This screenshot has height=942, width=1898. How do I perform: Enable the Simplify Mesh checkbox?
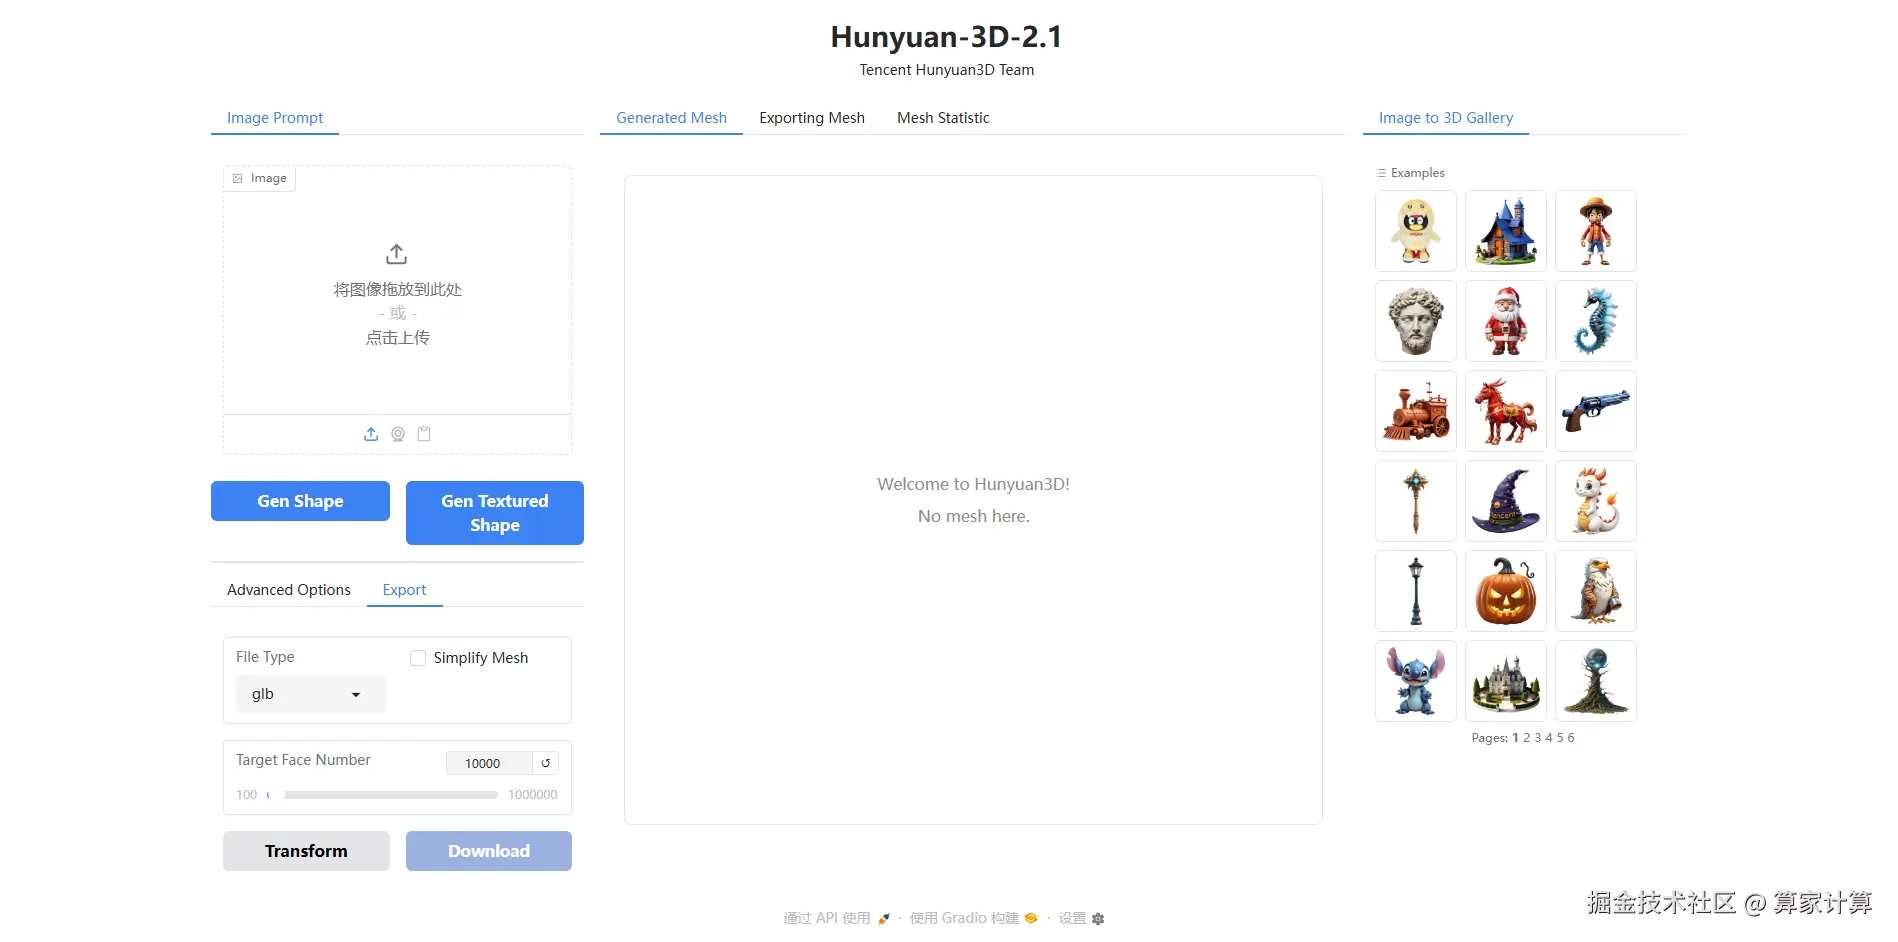click(x=418, y=658)
